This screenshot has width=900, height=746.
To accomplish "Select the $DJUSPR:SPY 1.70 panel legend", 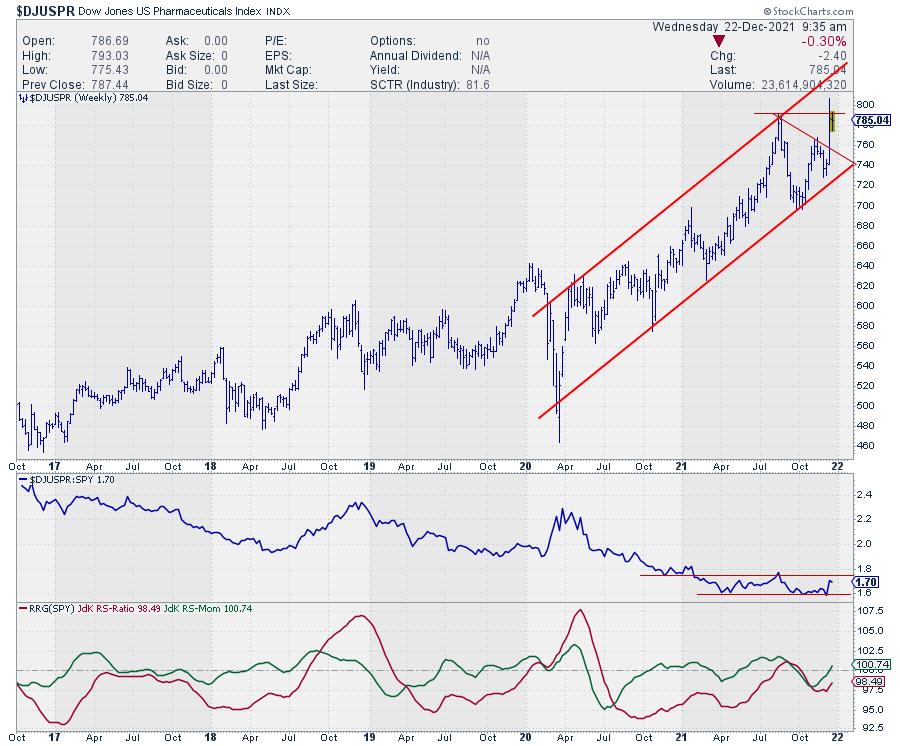I will tap(67, 480).
